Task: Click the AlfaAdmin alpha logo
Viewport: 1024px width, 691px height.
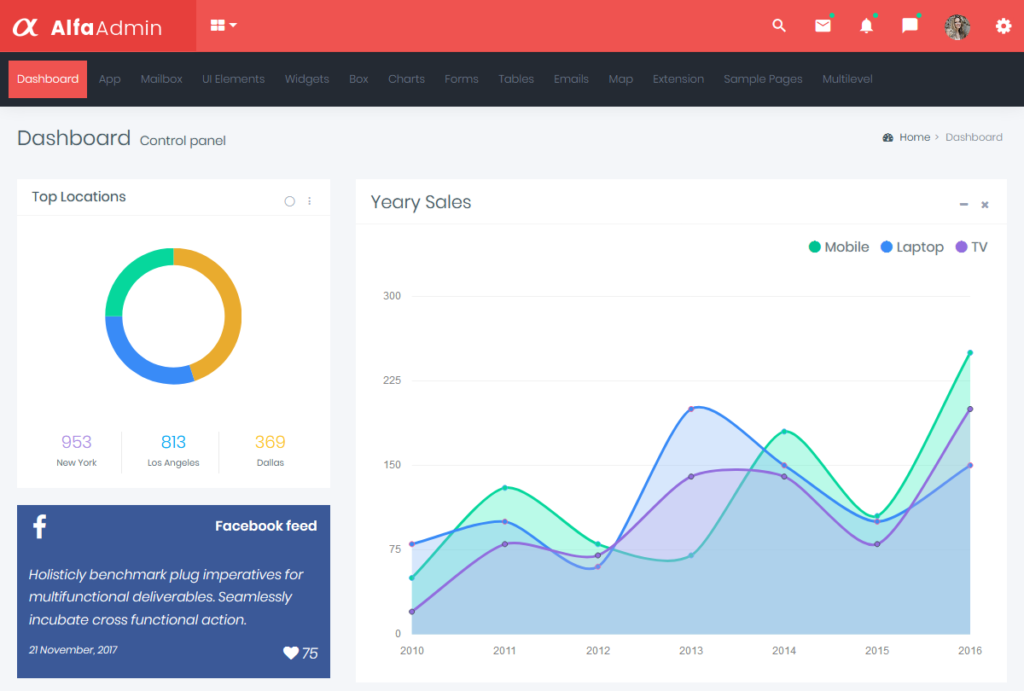Action: click(28, 26)
